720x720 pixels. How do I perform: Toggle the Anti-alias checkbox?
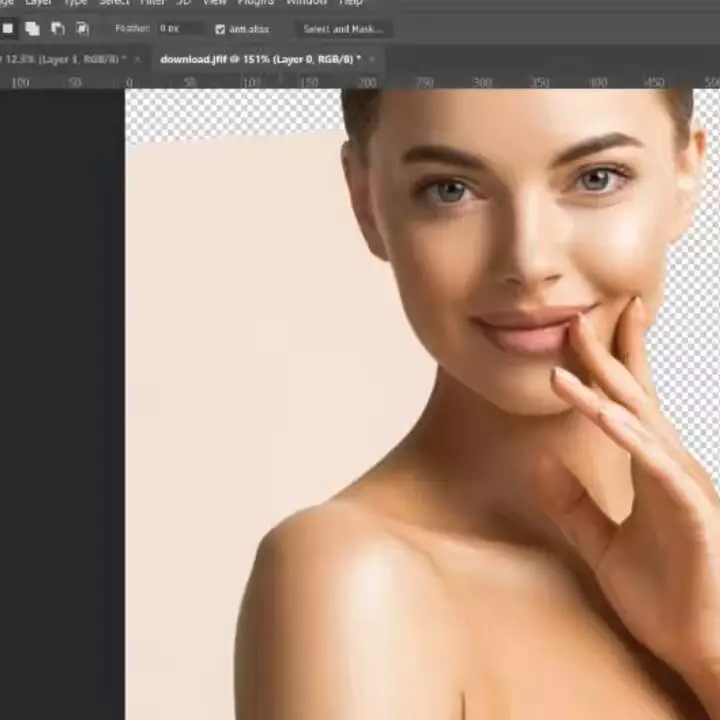(x=220, y=30)
